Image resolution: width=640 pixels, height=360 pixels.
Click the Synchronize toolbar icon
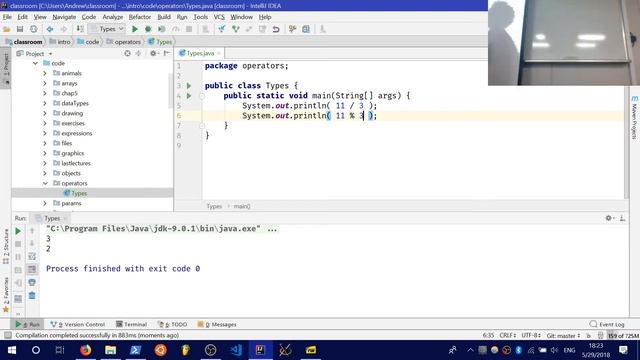pyautogui.click(x=33, y=29)
